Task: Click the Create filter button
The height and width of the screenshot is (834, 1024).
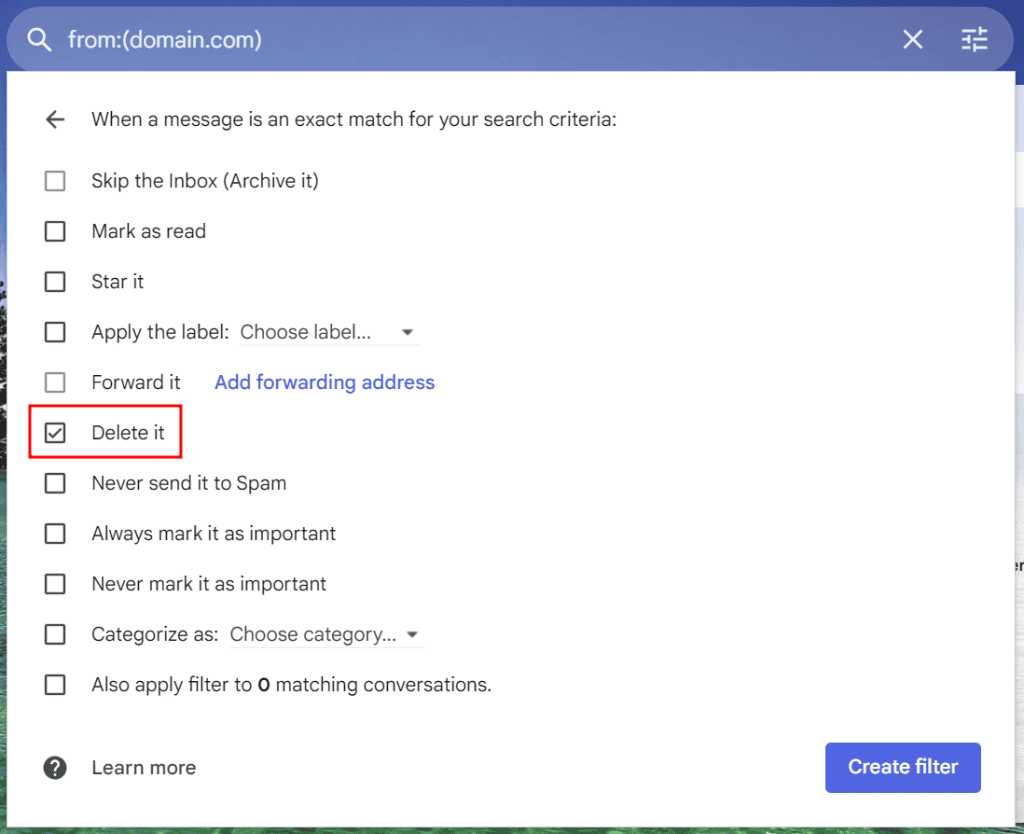Action: [x=902, y=767]
